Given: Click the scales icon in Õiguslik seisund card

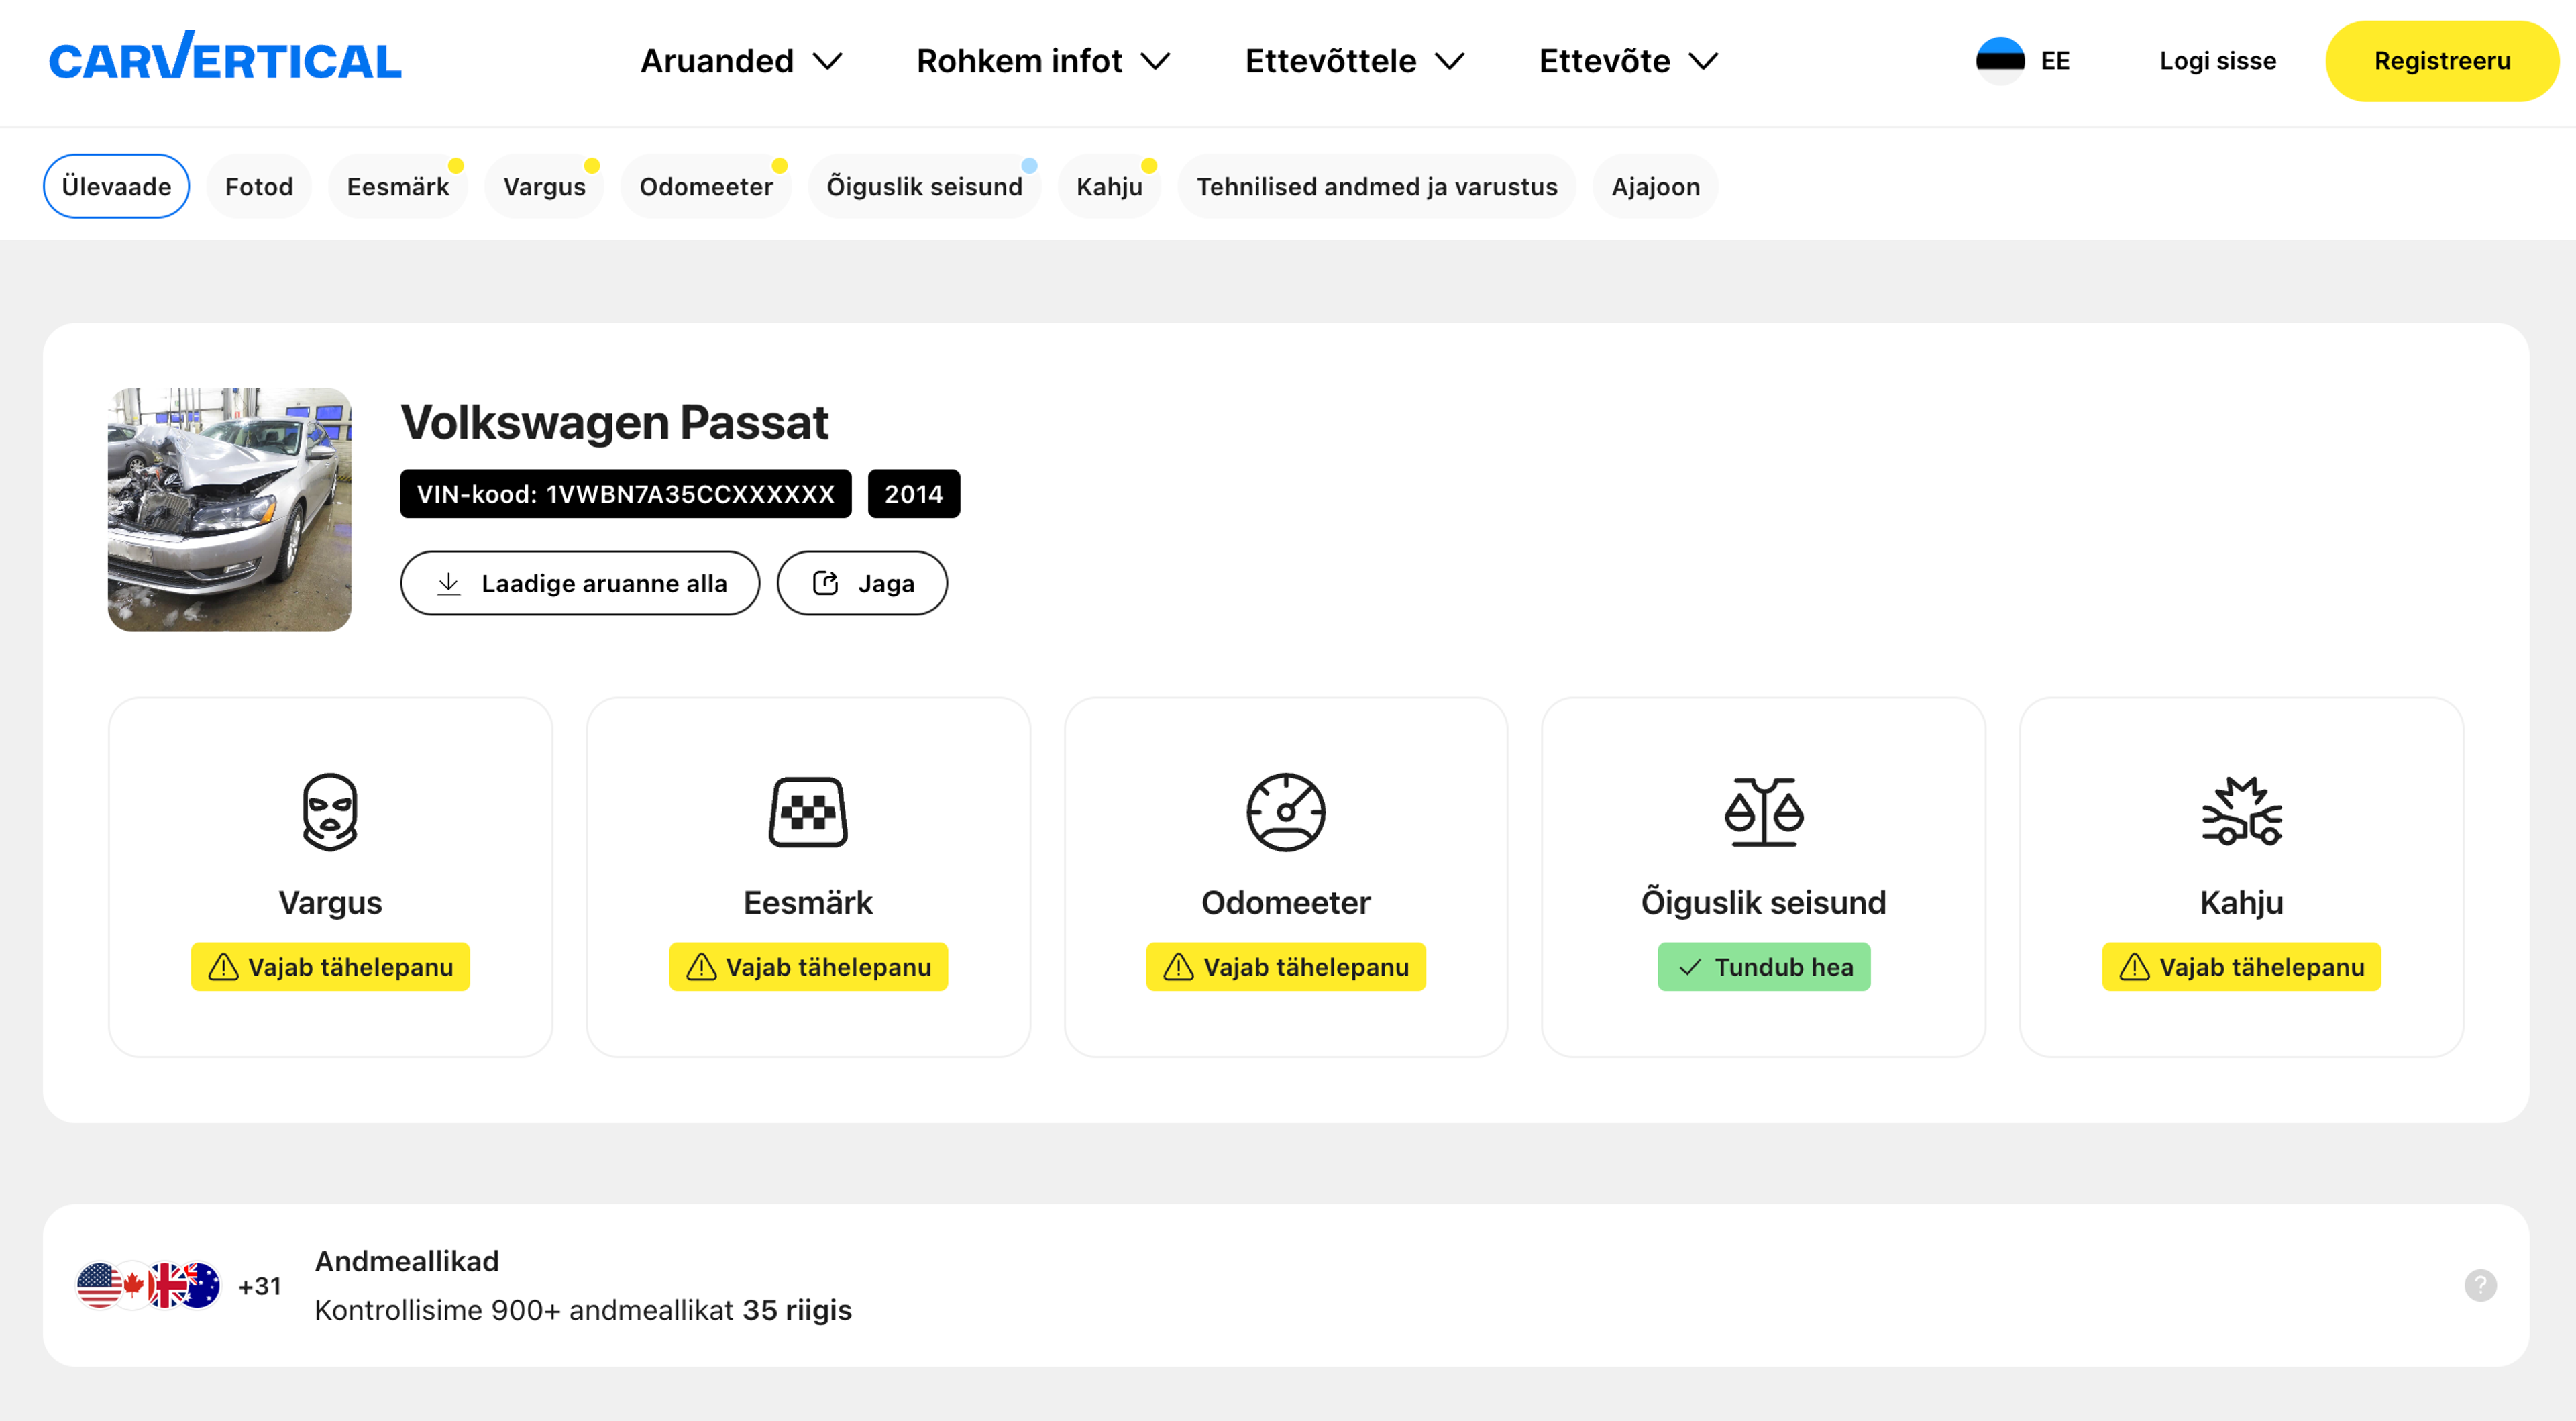Looking at the screenshot, I should tap(1763, 812).
